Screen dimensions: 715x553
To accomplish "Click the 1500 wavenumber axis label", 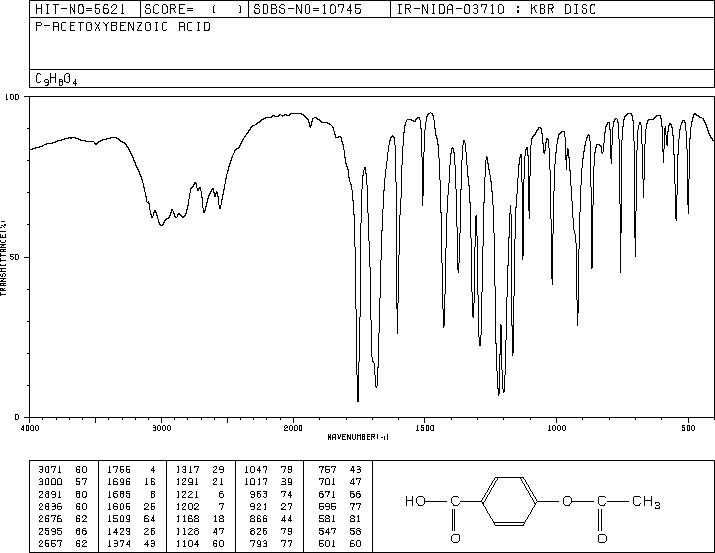I will click(425, 428).
